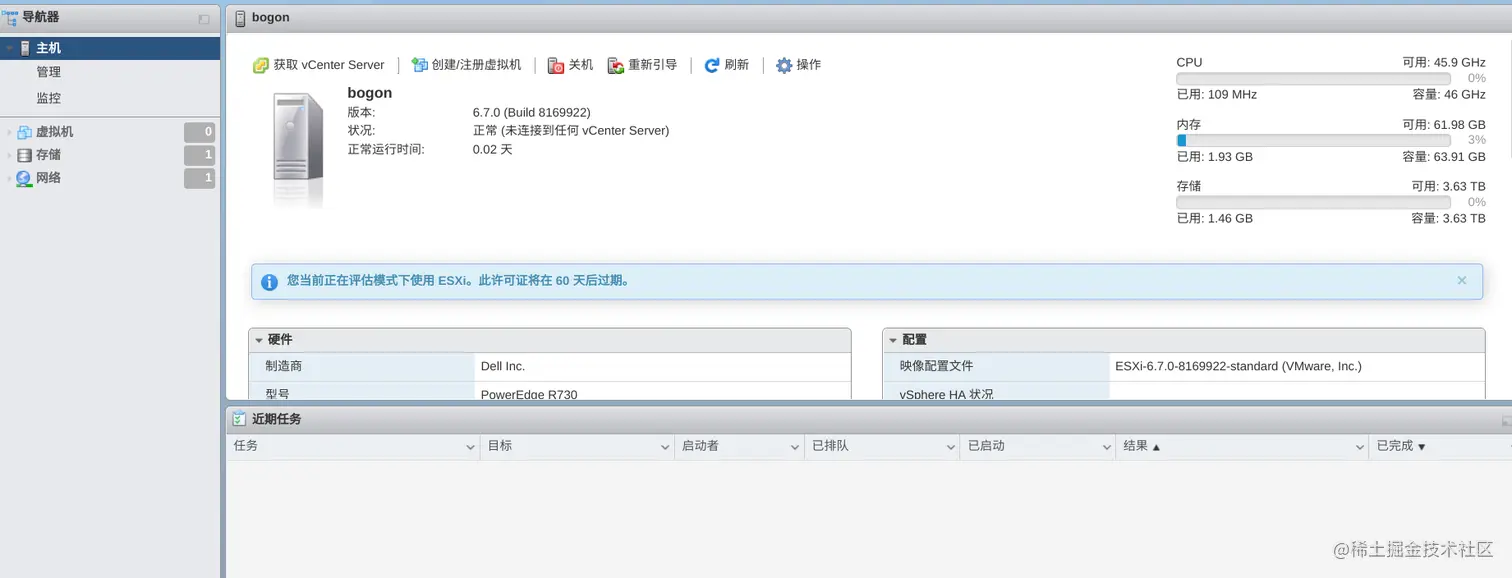Click the Networking count badge 1

tap(200, 178)
